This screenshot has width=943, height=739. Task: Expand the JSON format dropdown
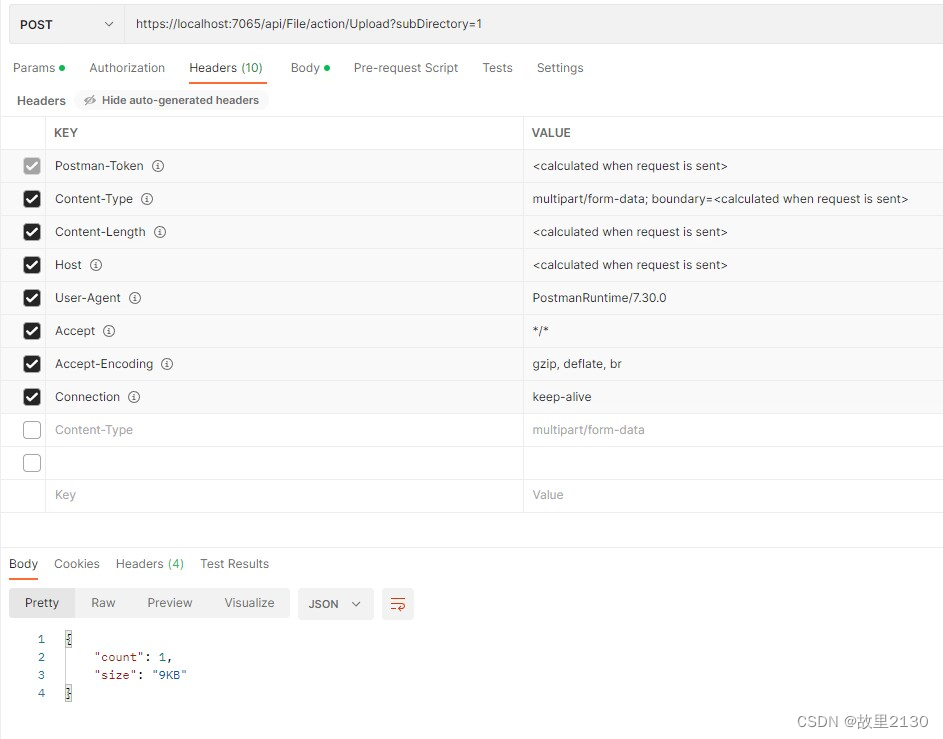[336, 604]
